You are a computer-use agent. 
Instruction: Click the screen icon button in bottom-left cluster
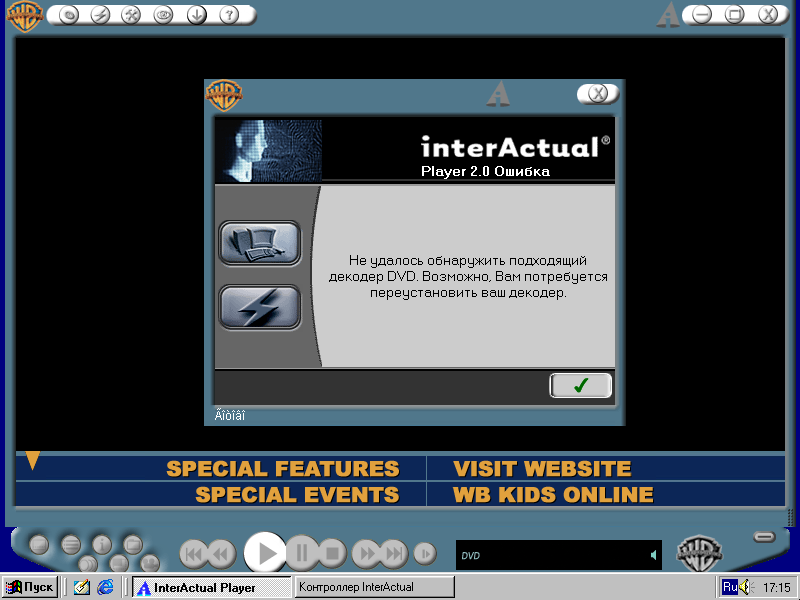(x=39, y=544)
